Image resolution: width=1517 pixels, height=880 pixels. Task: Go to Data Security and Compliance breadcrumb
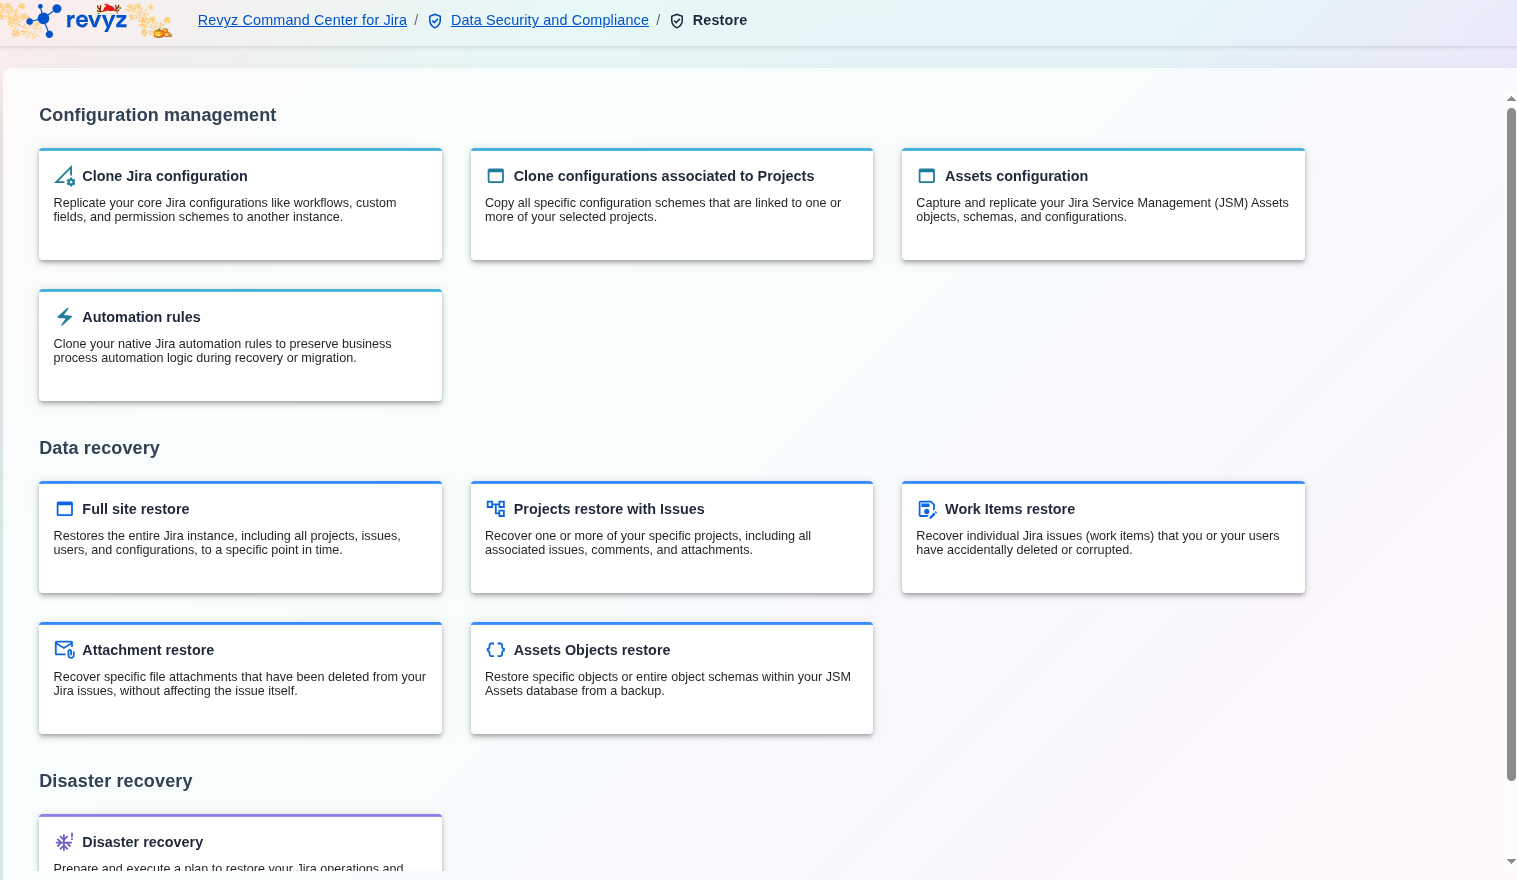coord(549,20)
